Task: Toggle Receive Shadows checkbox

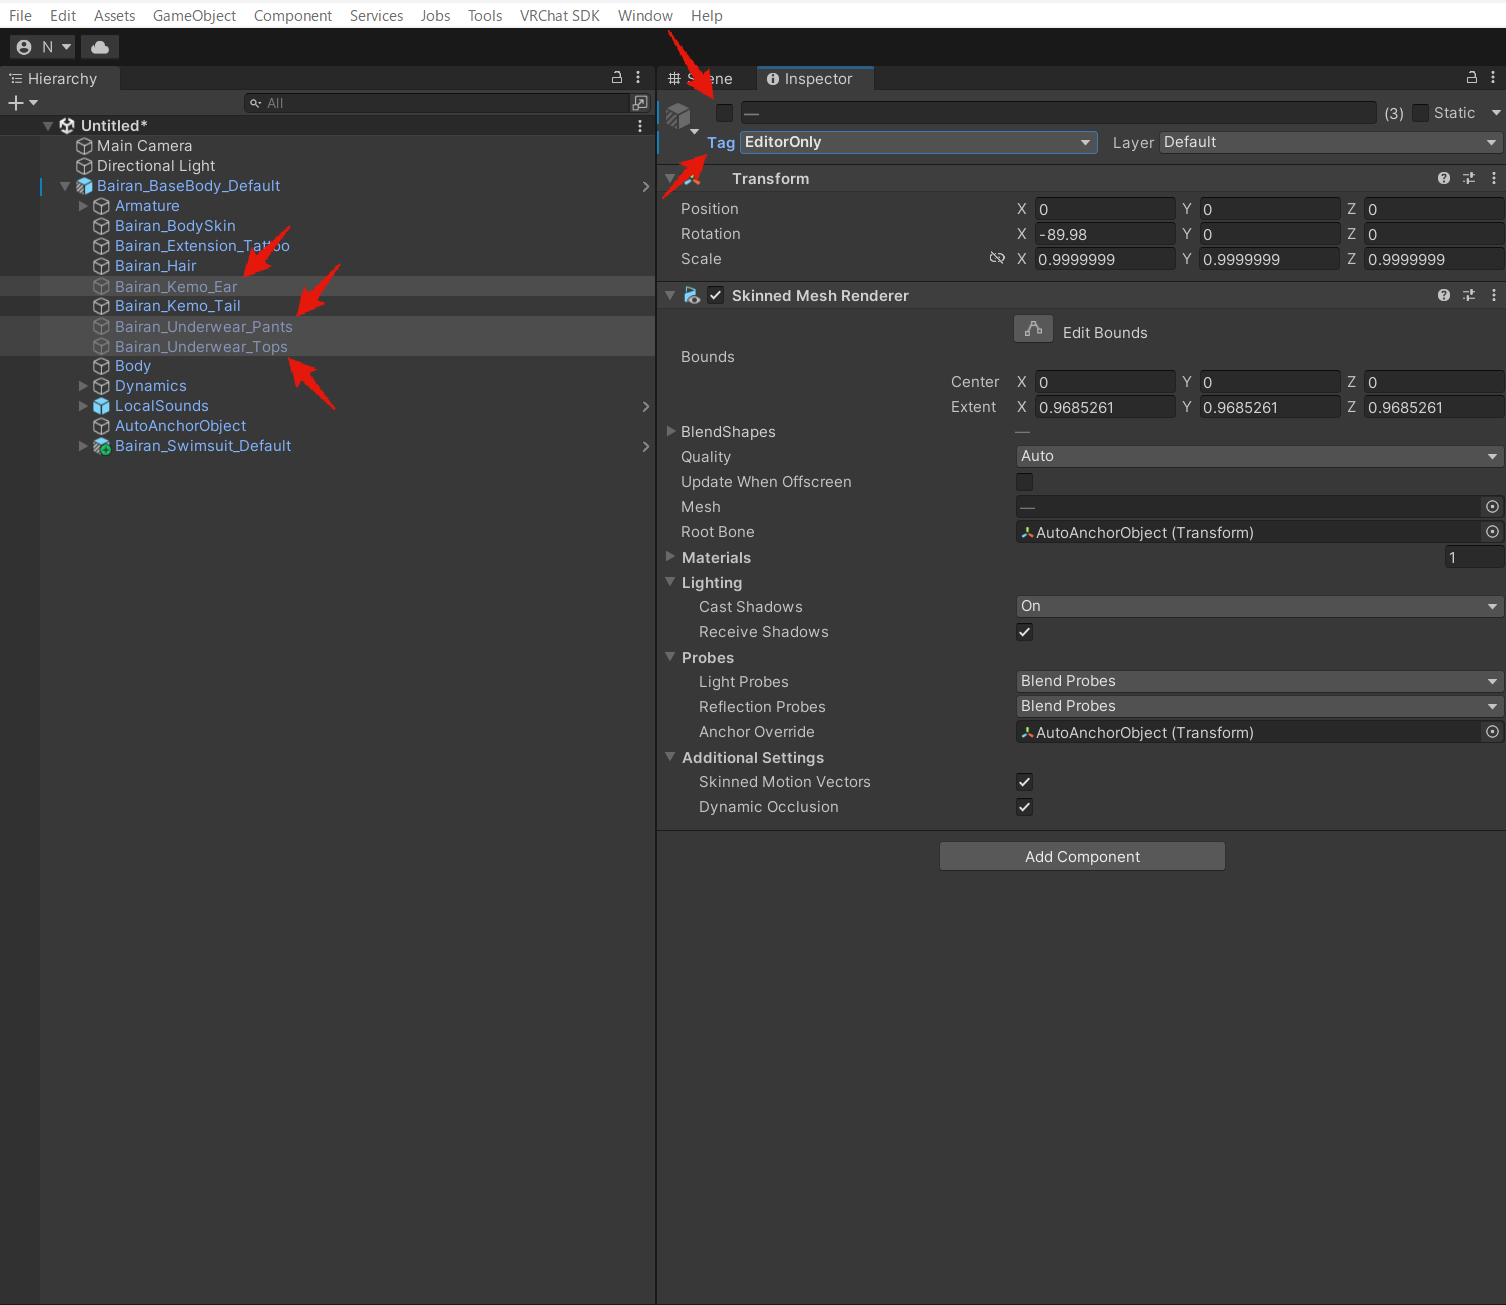Action: (1025, 632)
